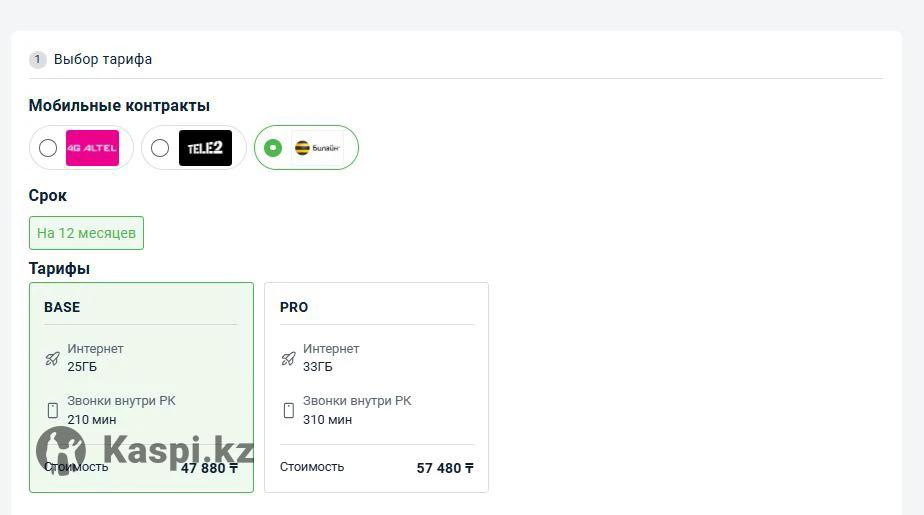Click the 47 880 ₸ price
The height and width of the screenshot is (515, 924).
(209, 468)
